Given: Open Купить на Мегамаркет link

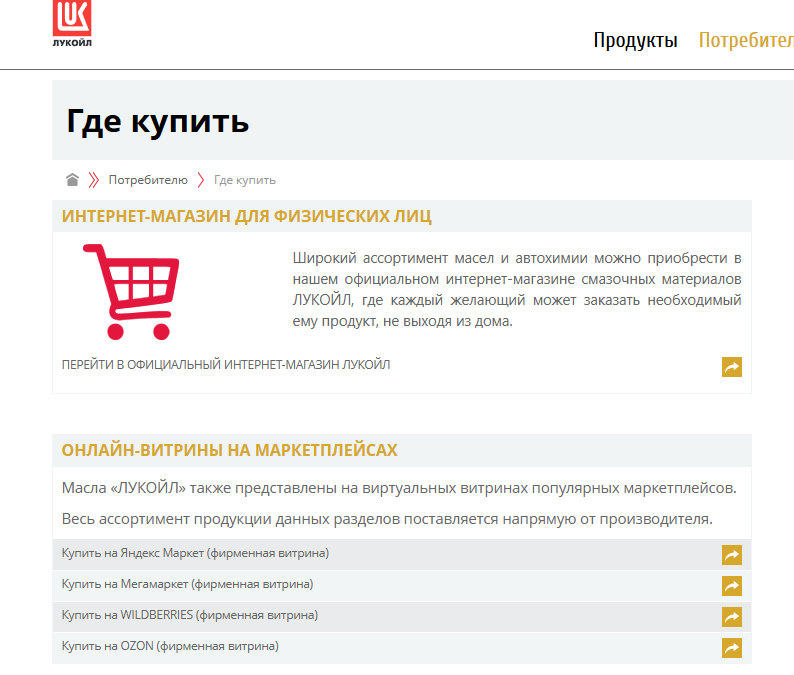Looking at the screenshot, I should (187, 584).
